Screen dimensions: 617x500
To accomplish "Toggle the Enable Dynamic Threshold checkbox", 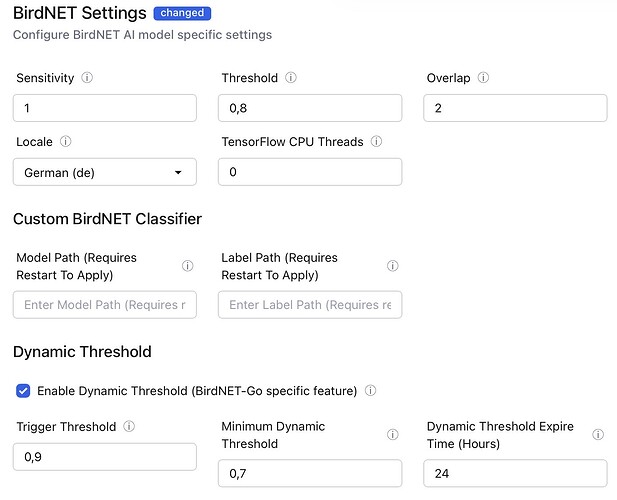I will pos(23,391).
